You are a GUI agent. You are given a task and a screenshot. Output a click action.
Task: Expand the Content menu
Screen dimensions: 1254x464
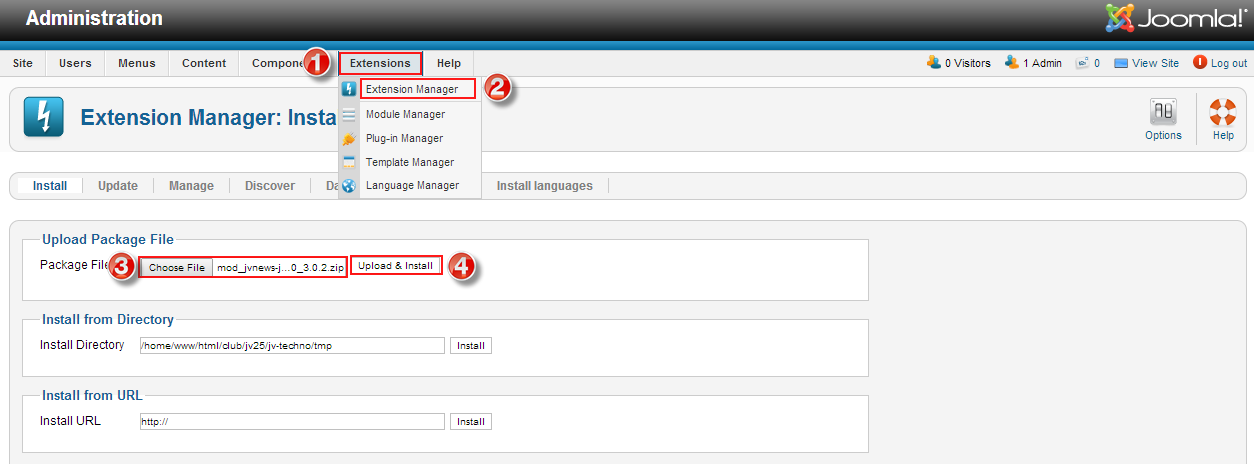pos(204,63)
